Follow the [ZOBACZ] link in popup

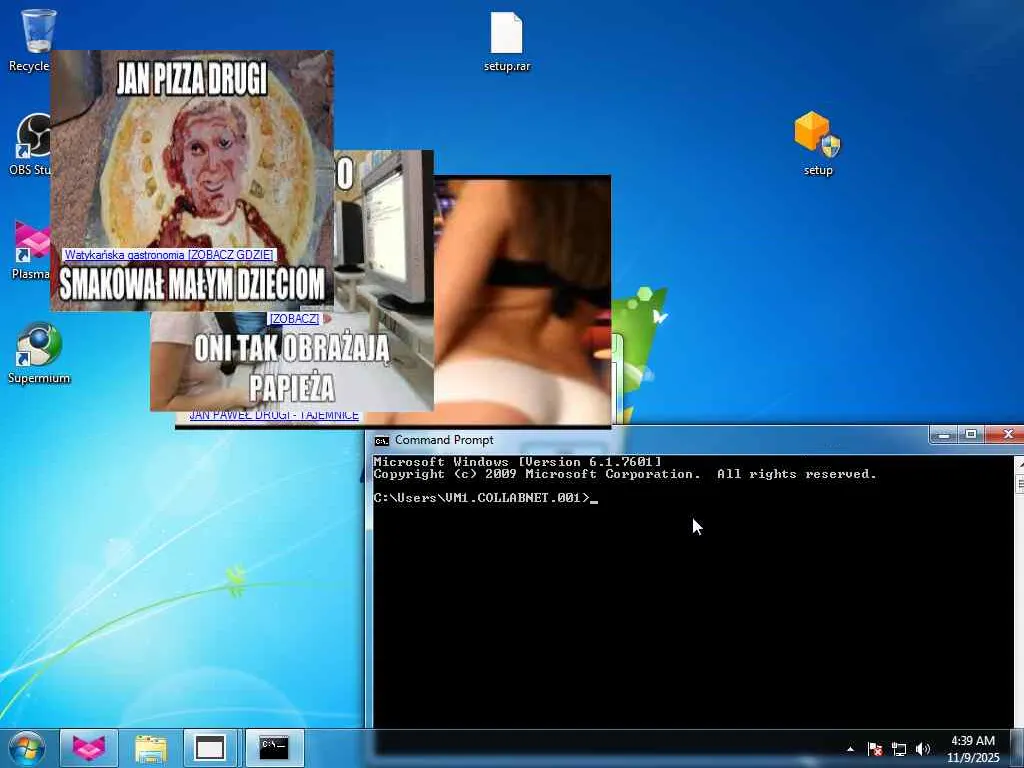tap(294, 319)
